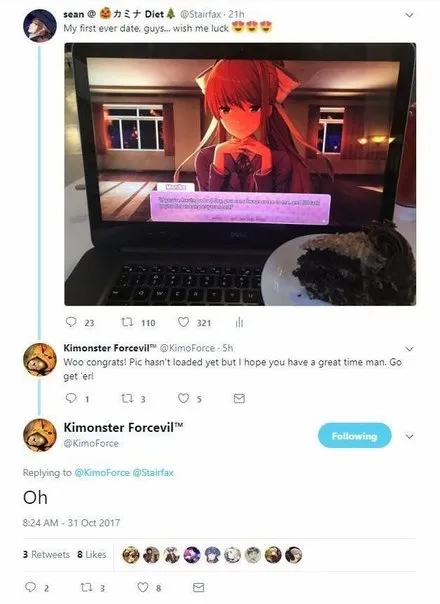Viewport: 440px width, 604px height.
Task: Expand the chevron menu on sean's tweet
Action: click(x=410, y=15)
